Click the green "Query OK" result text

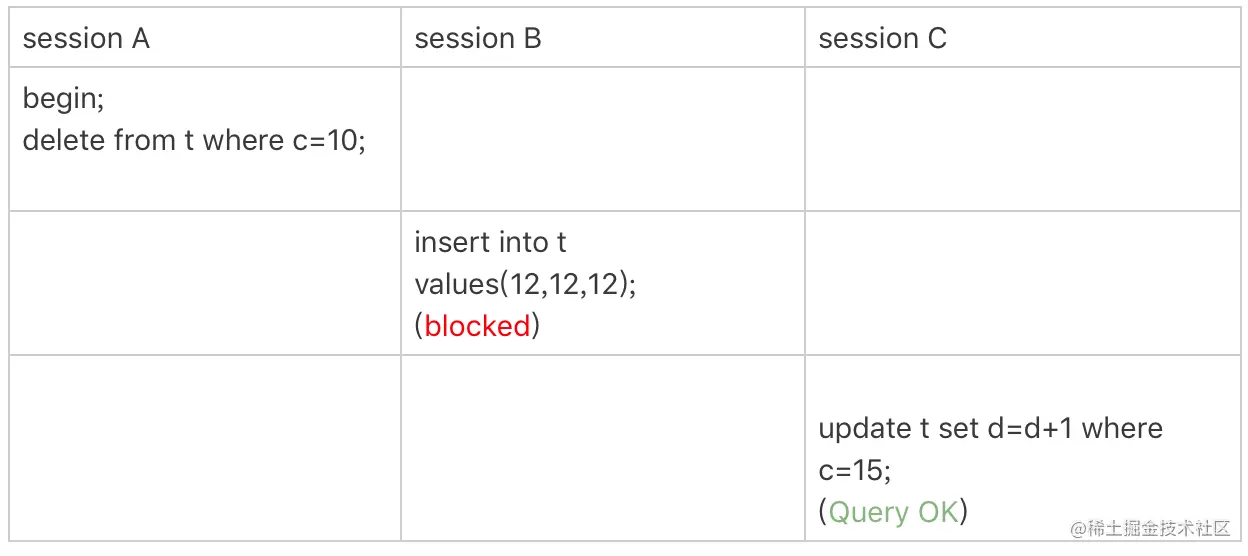893,512
